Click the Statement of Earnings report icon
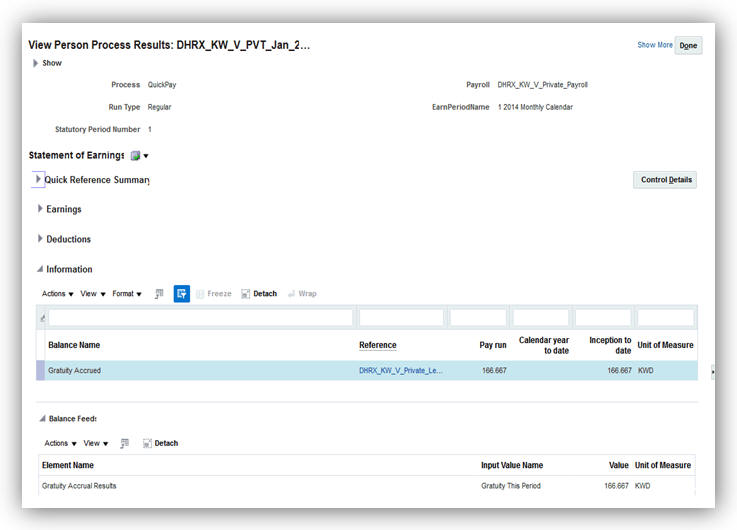Image resolution: width=737 pixels, height=530 pixels. click(135, 156)
